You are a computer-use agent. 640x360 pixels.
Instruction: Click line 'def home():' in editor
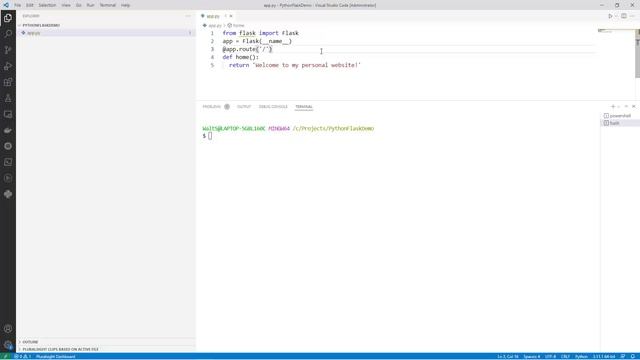(x=240, y=57)
